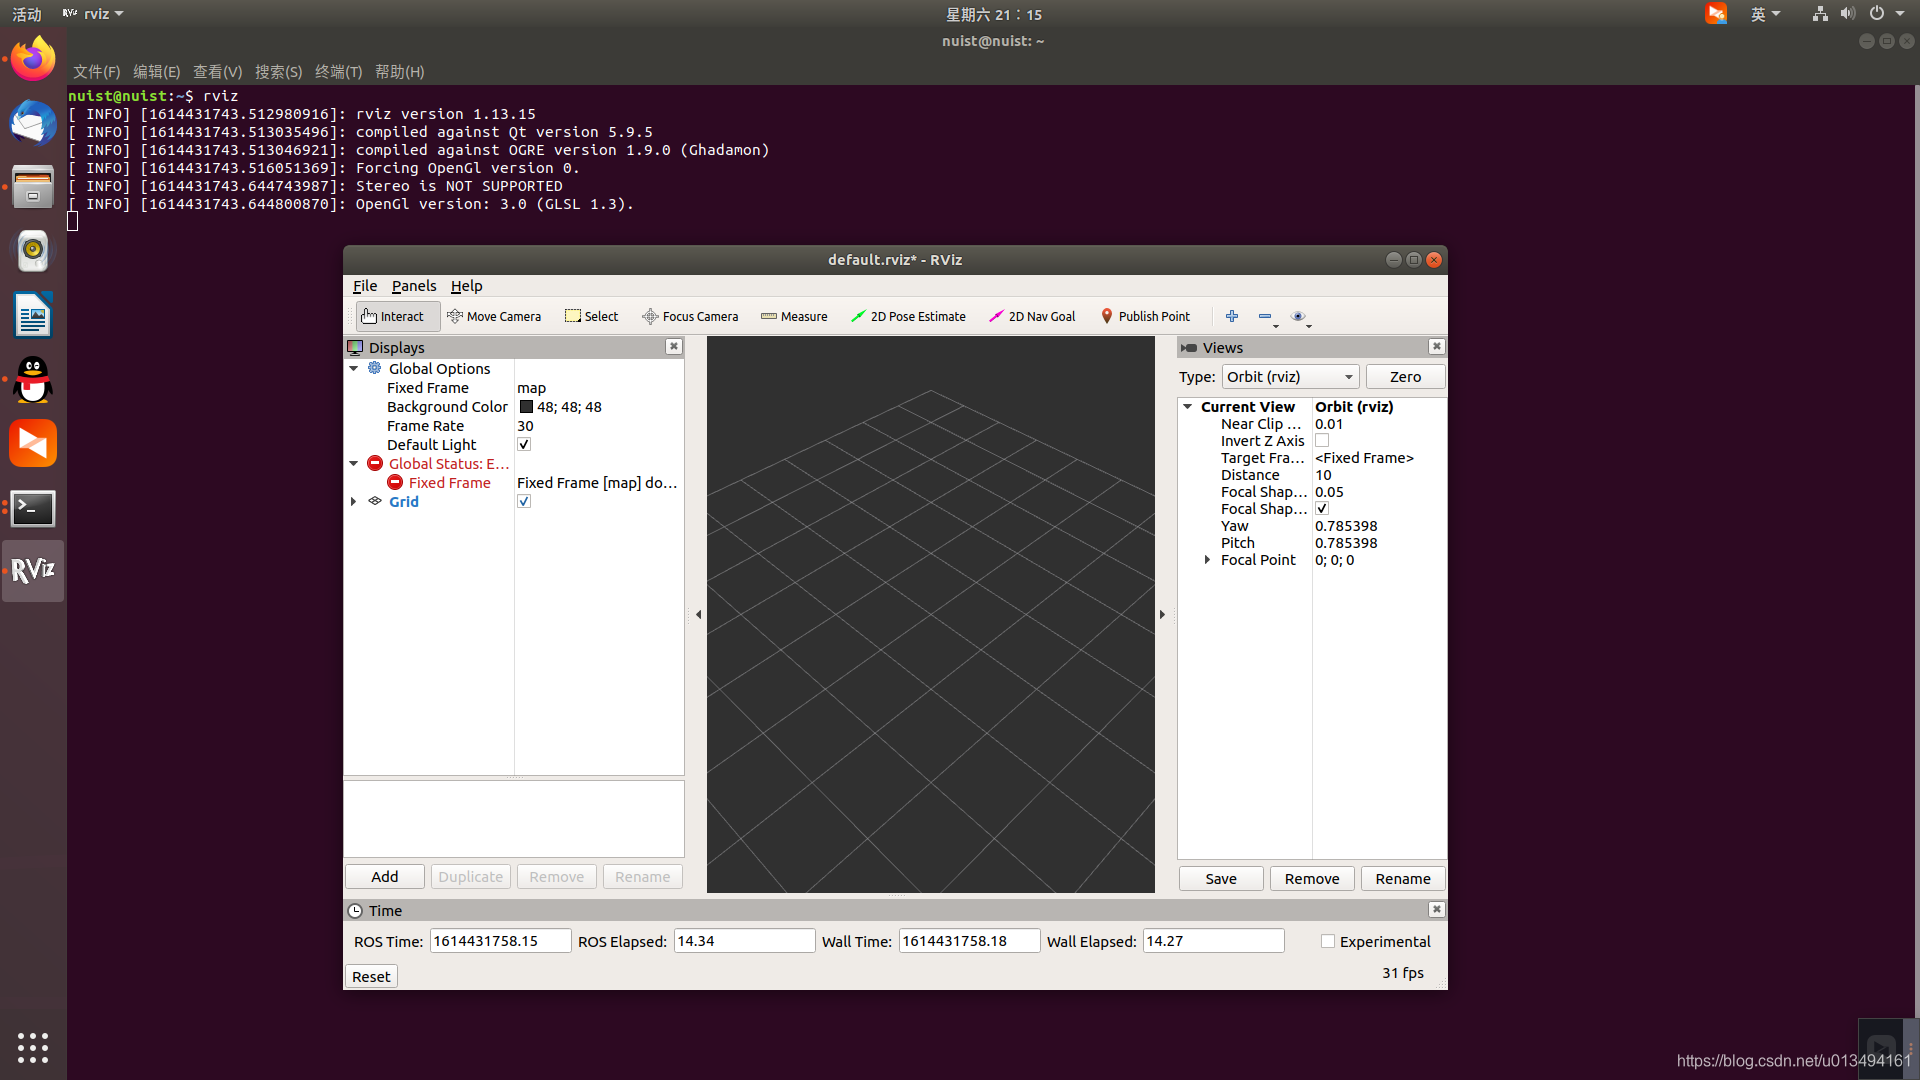Select the 2D Nav Goal tool
This screenshot has height=1080, width=1920.
click(x=1034, y=315)
